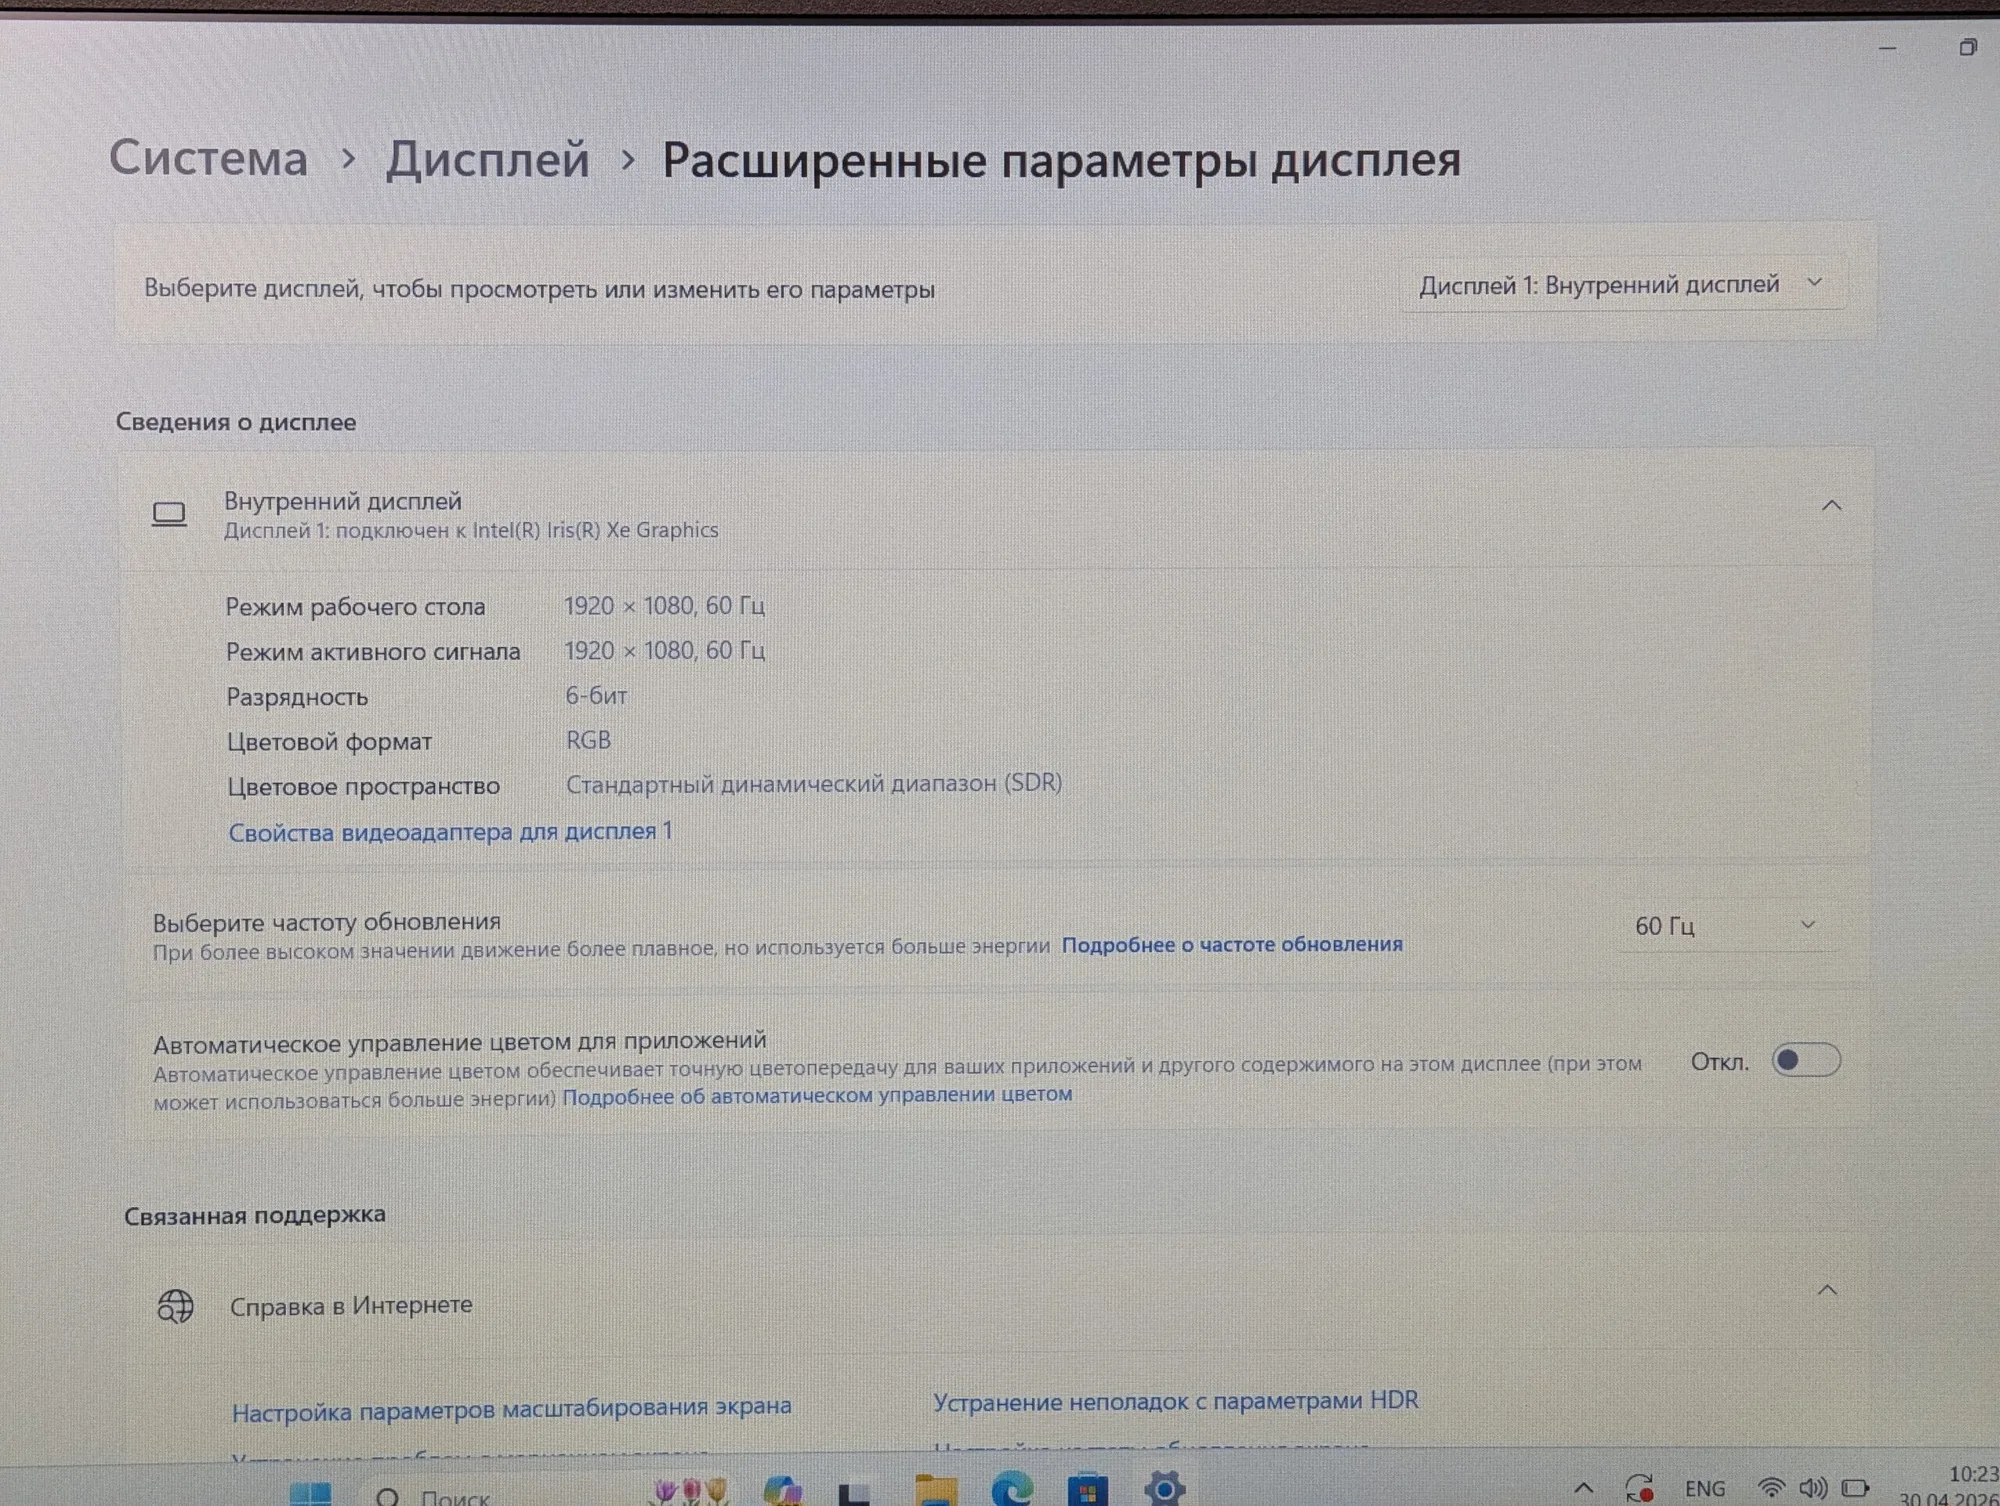Go to Дисплей in the breadcrumb
2000x1506 pixels.
488,159
